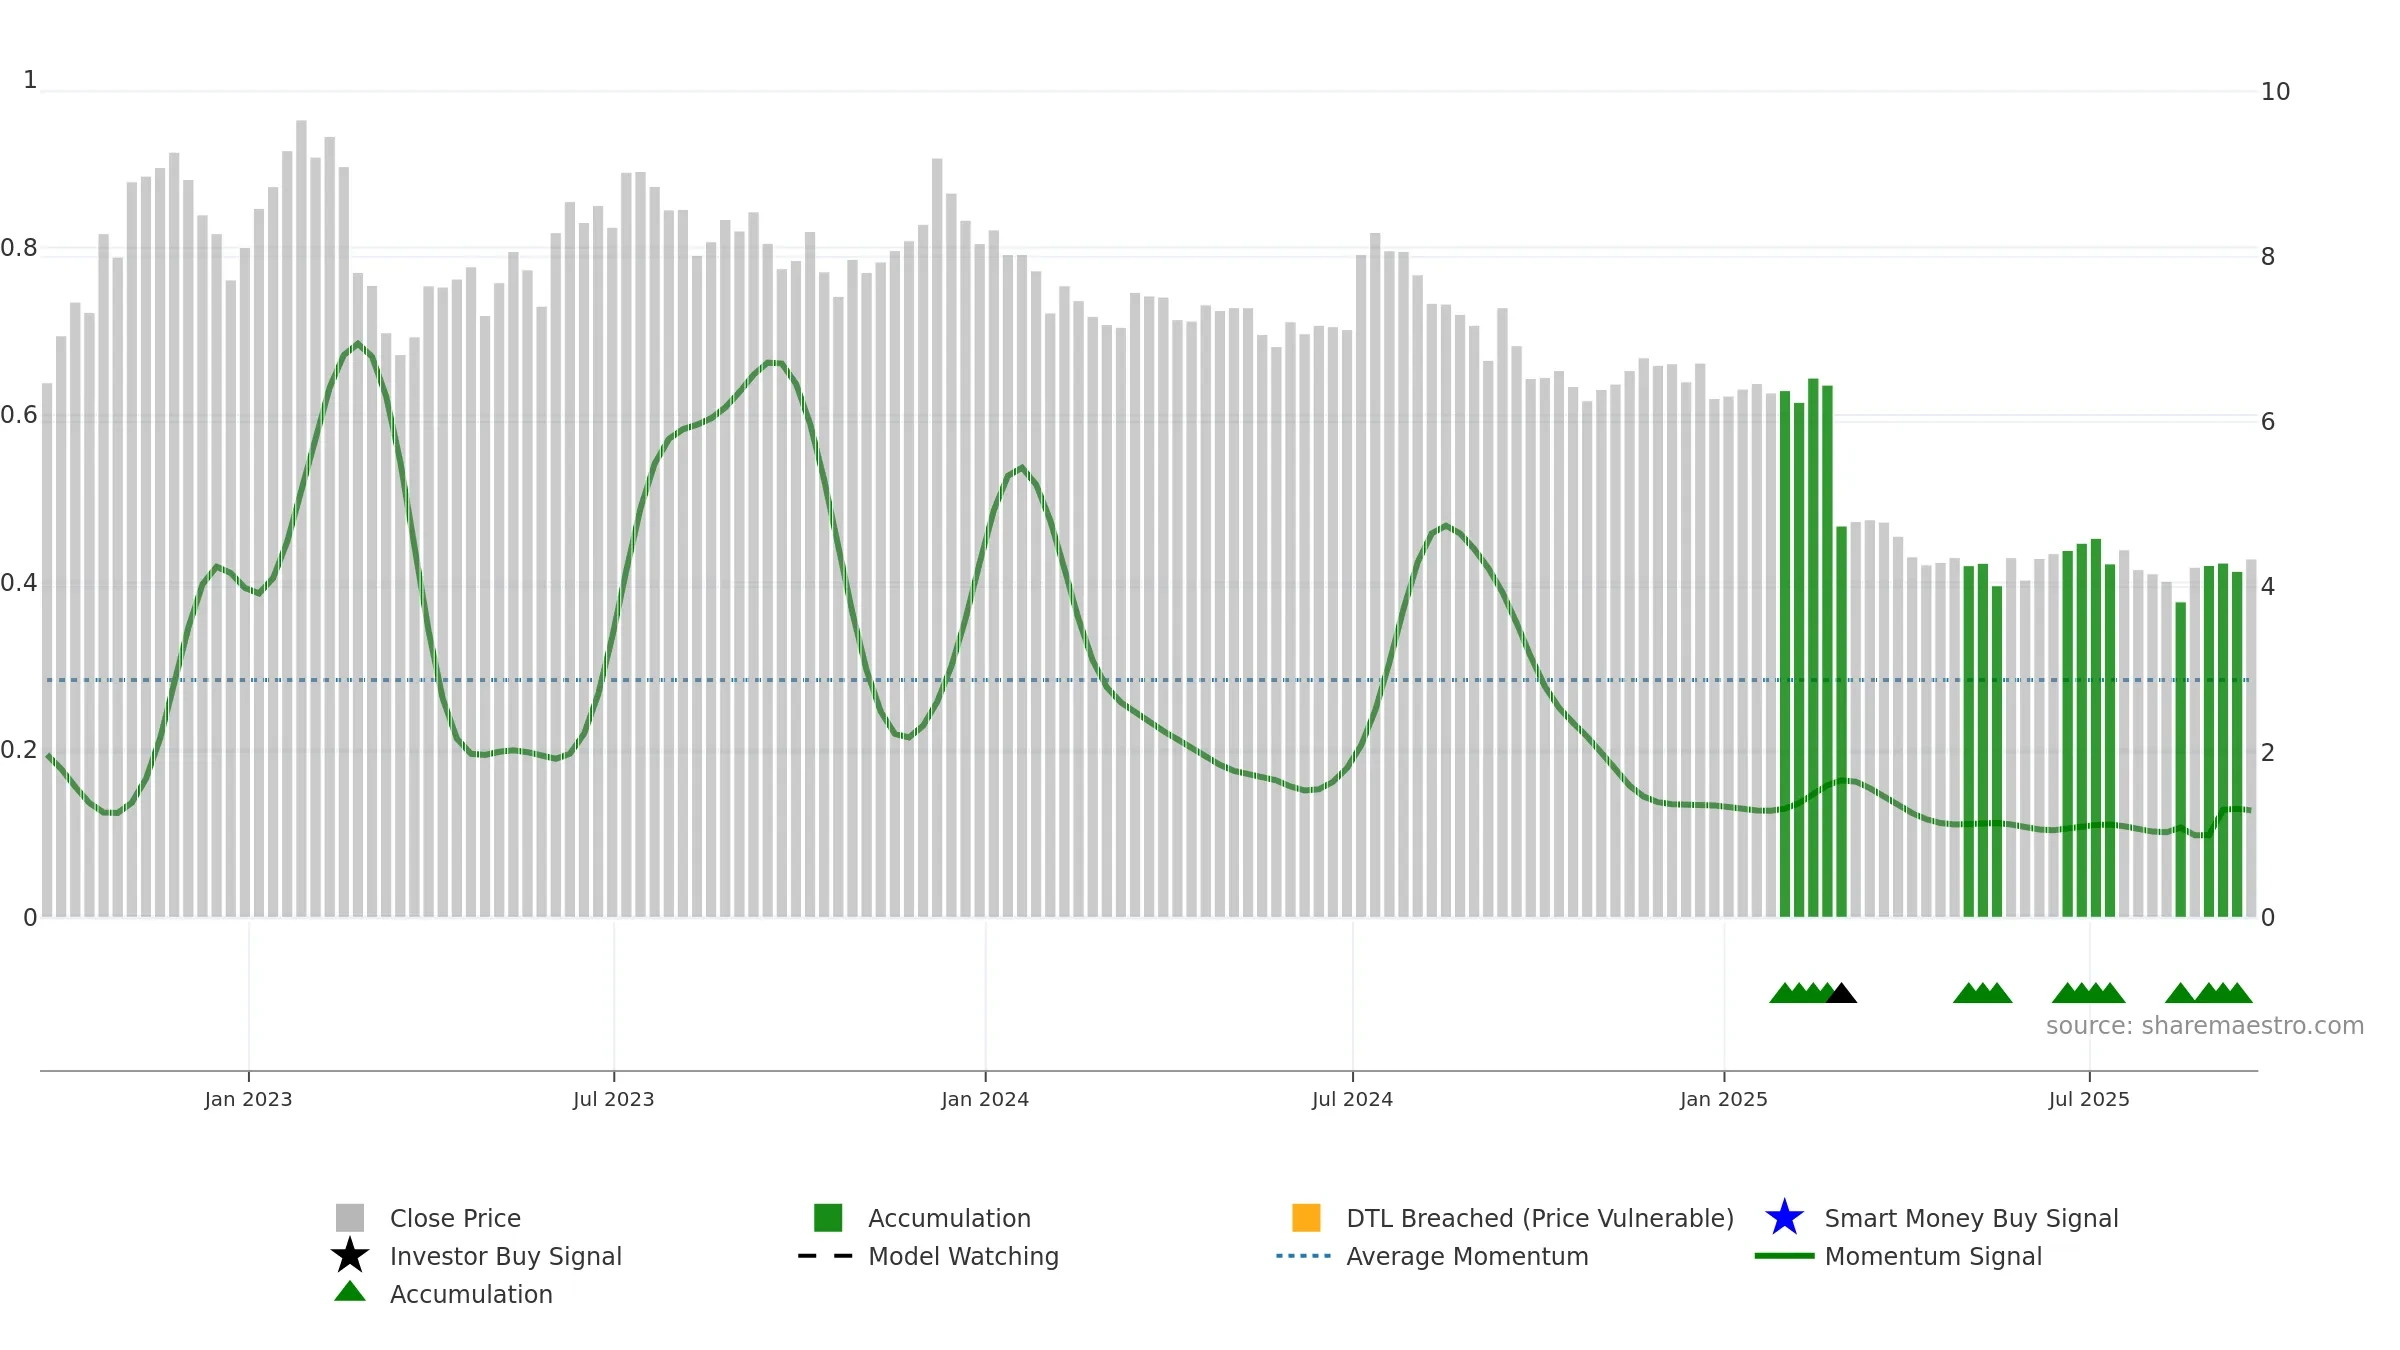Click the DTL Breached (Price Vulnerable) label
Screen dimensions: 2400x1350
1540,1218
